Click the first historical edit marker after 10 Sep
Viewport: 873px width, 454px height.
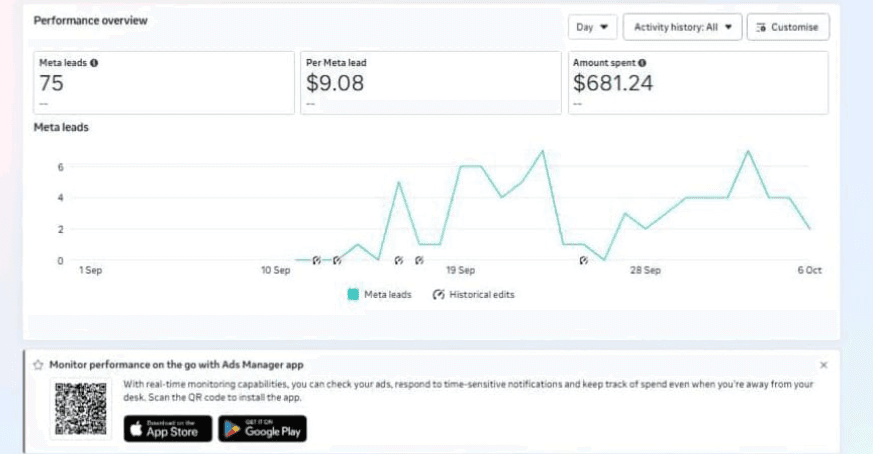[316, 260]
